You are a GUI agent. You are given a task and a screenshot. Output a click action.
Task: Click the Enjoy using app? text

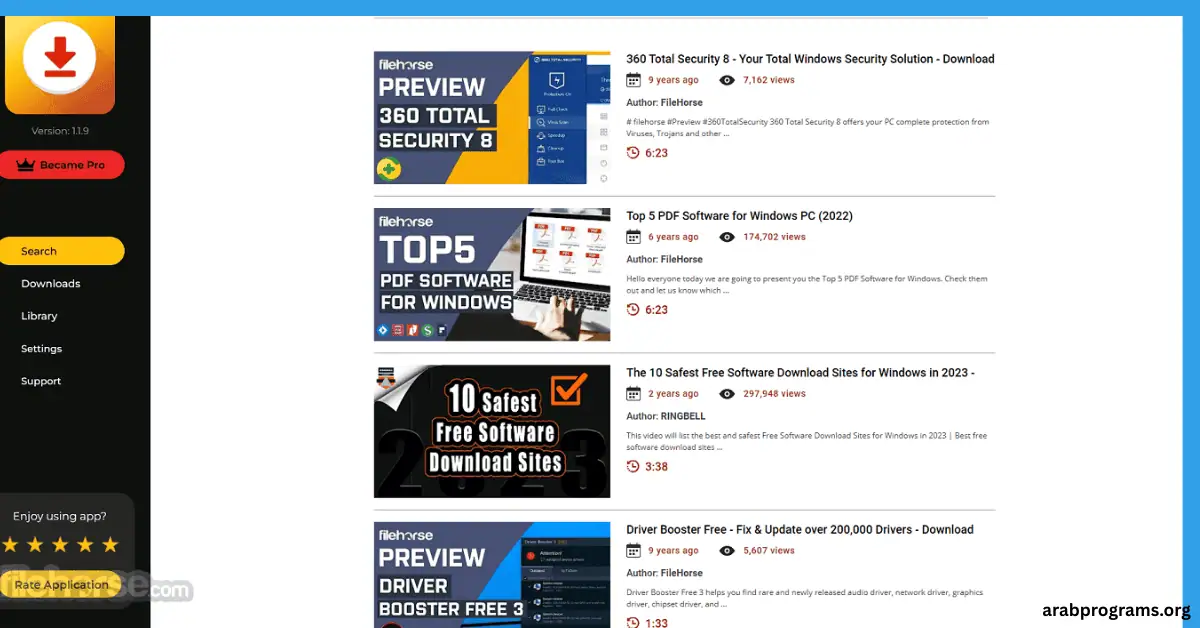(x=60, y=517)
